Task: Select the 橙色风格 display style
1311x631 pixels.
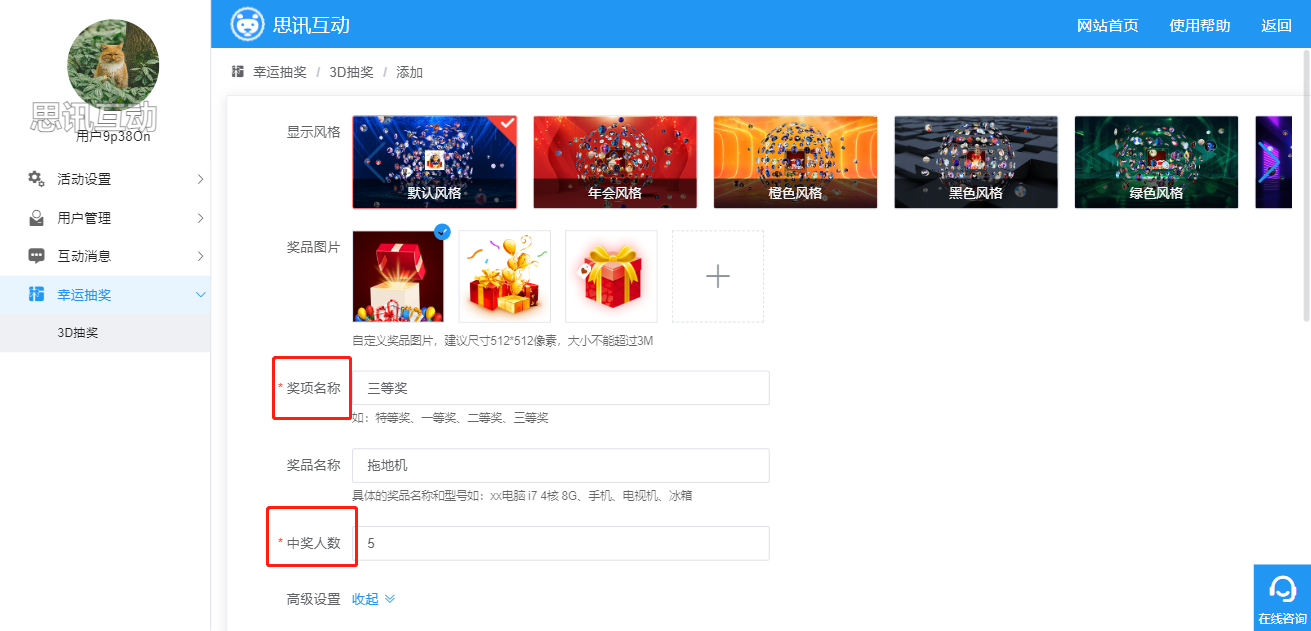Action: (x=795, y=162)
